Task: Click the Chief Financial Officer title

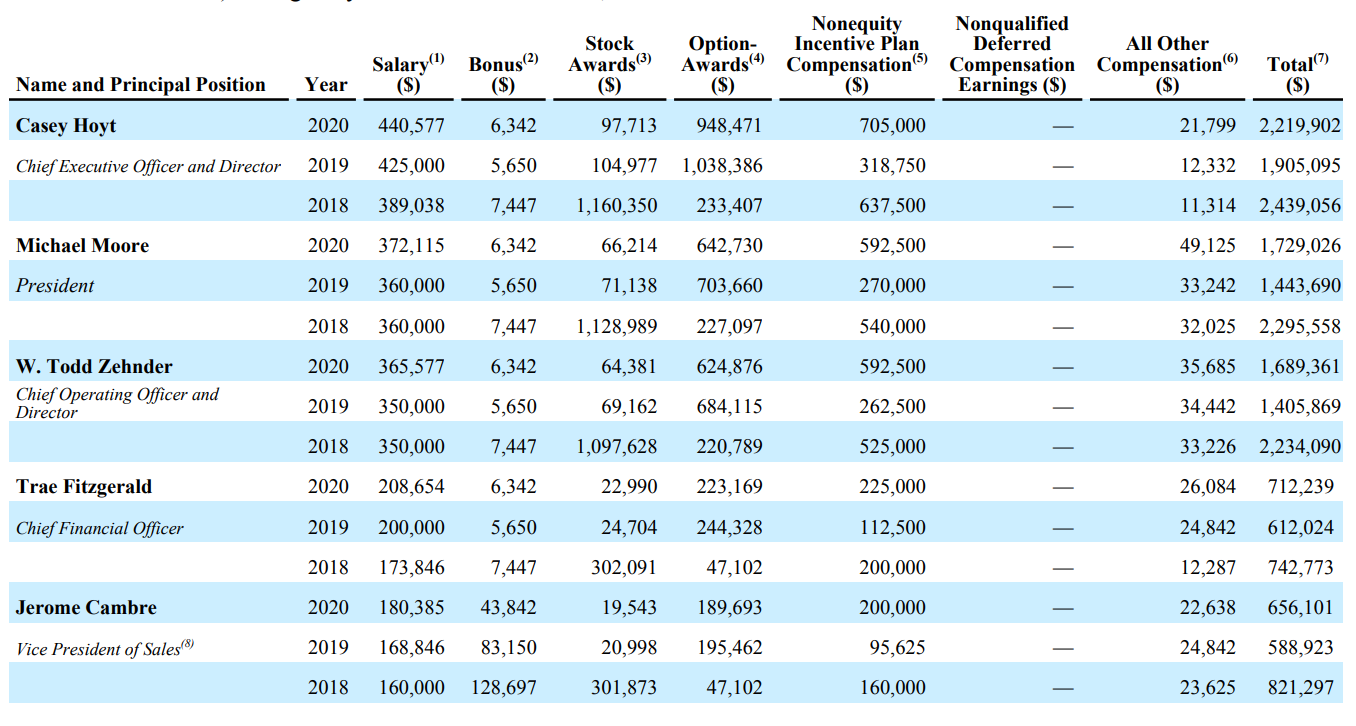Action: pyautogui.click(x=100, y=528)
